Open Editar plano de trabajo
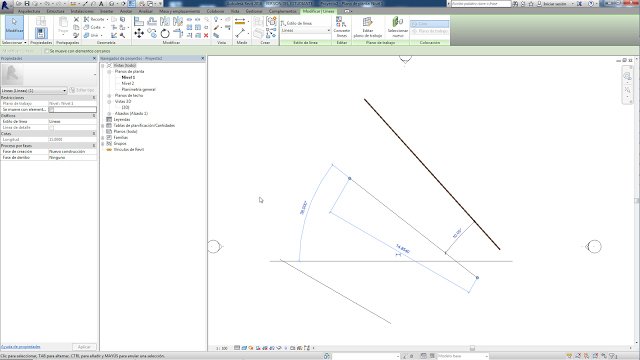The width and height of the screenshot is (640, 360). pos(367,27)
